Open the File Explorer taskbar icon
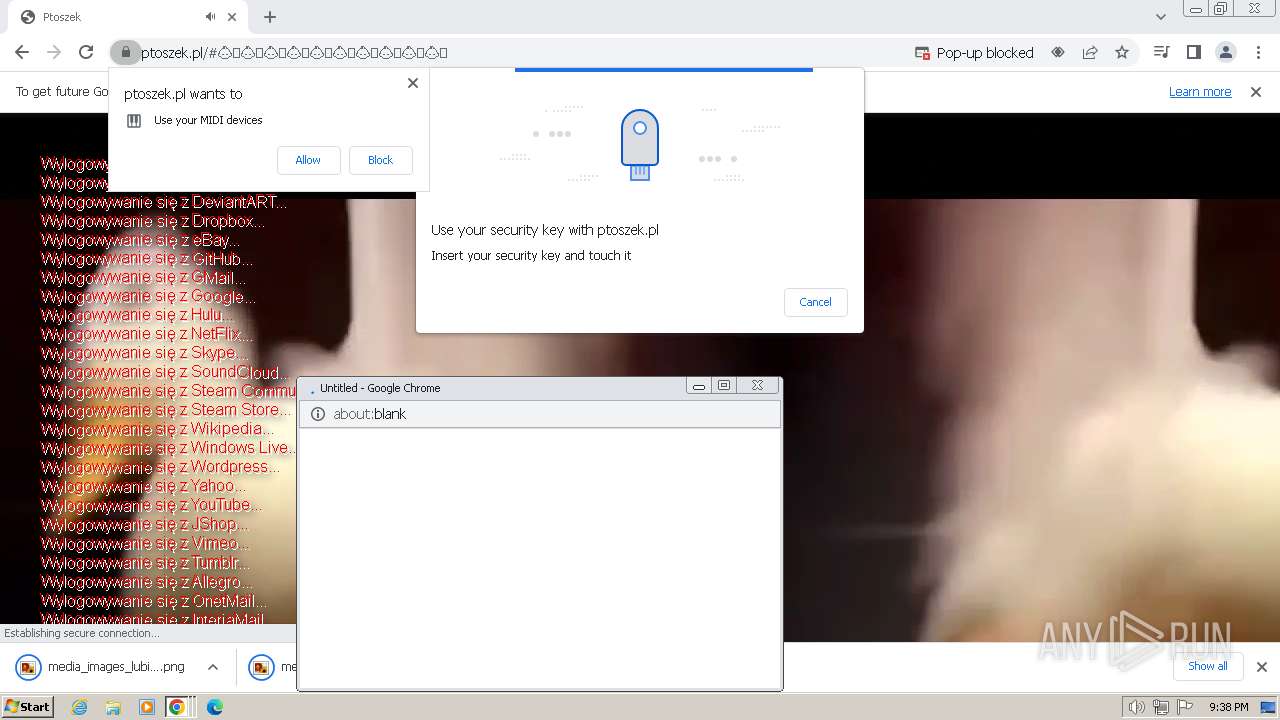Screen dimensions: 1280x720 [x=113, y=707]
